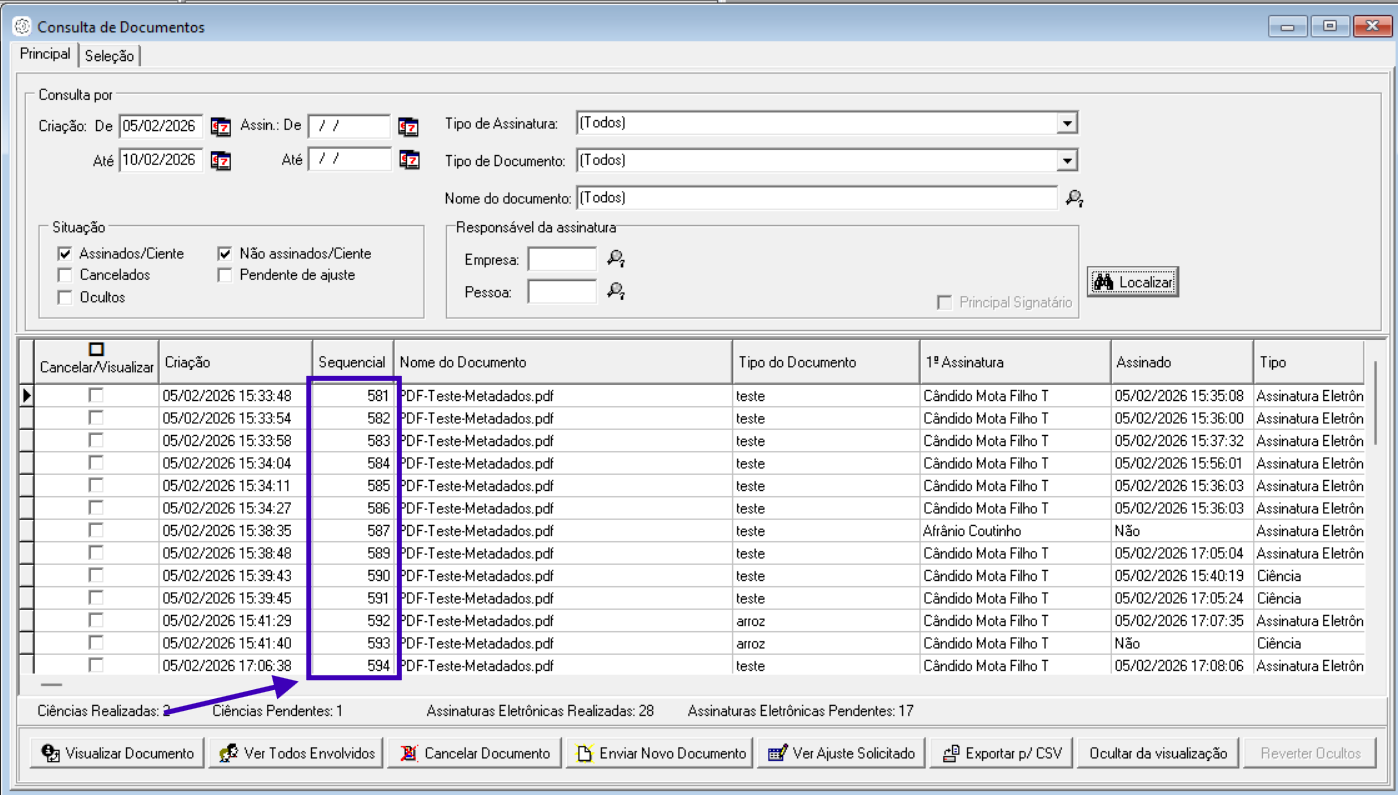Viewport: 1398px width, 795px height.
Task: Click the select-all box in Cancelar/Visualizar header
Action: pyautogui.click(x=96, y=349)
